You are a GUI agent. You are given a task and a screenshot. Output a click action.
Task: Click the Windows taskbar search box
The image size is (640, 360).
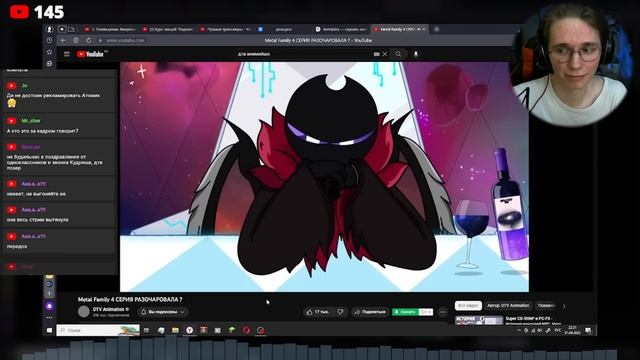[x=98, y=330]
